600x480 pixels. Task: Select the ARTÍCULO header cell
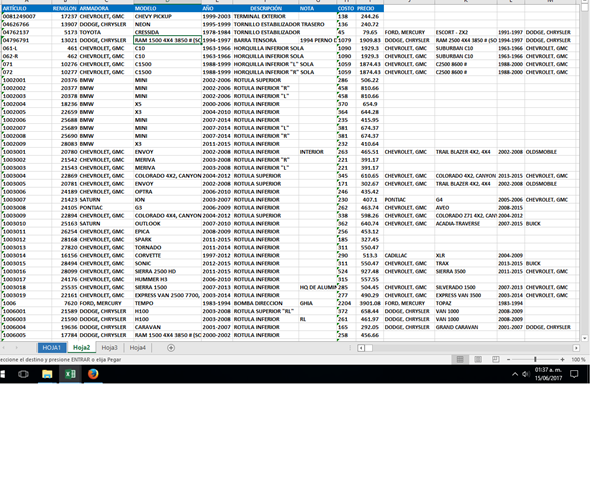[27, 8]
